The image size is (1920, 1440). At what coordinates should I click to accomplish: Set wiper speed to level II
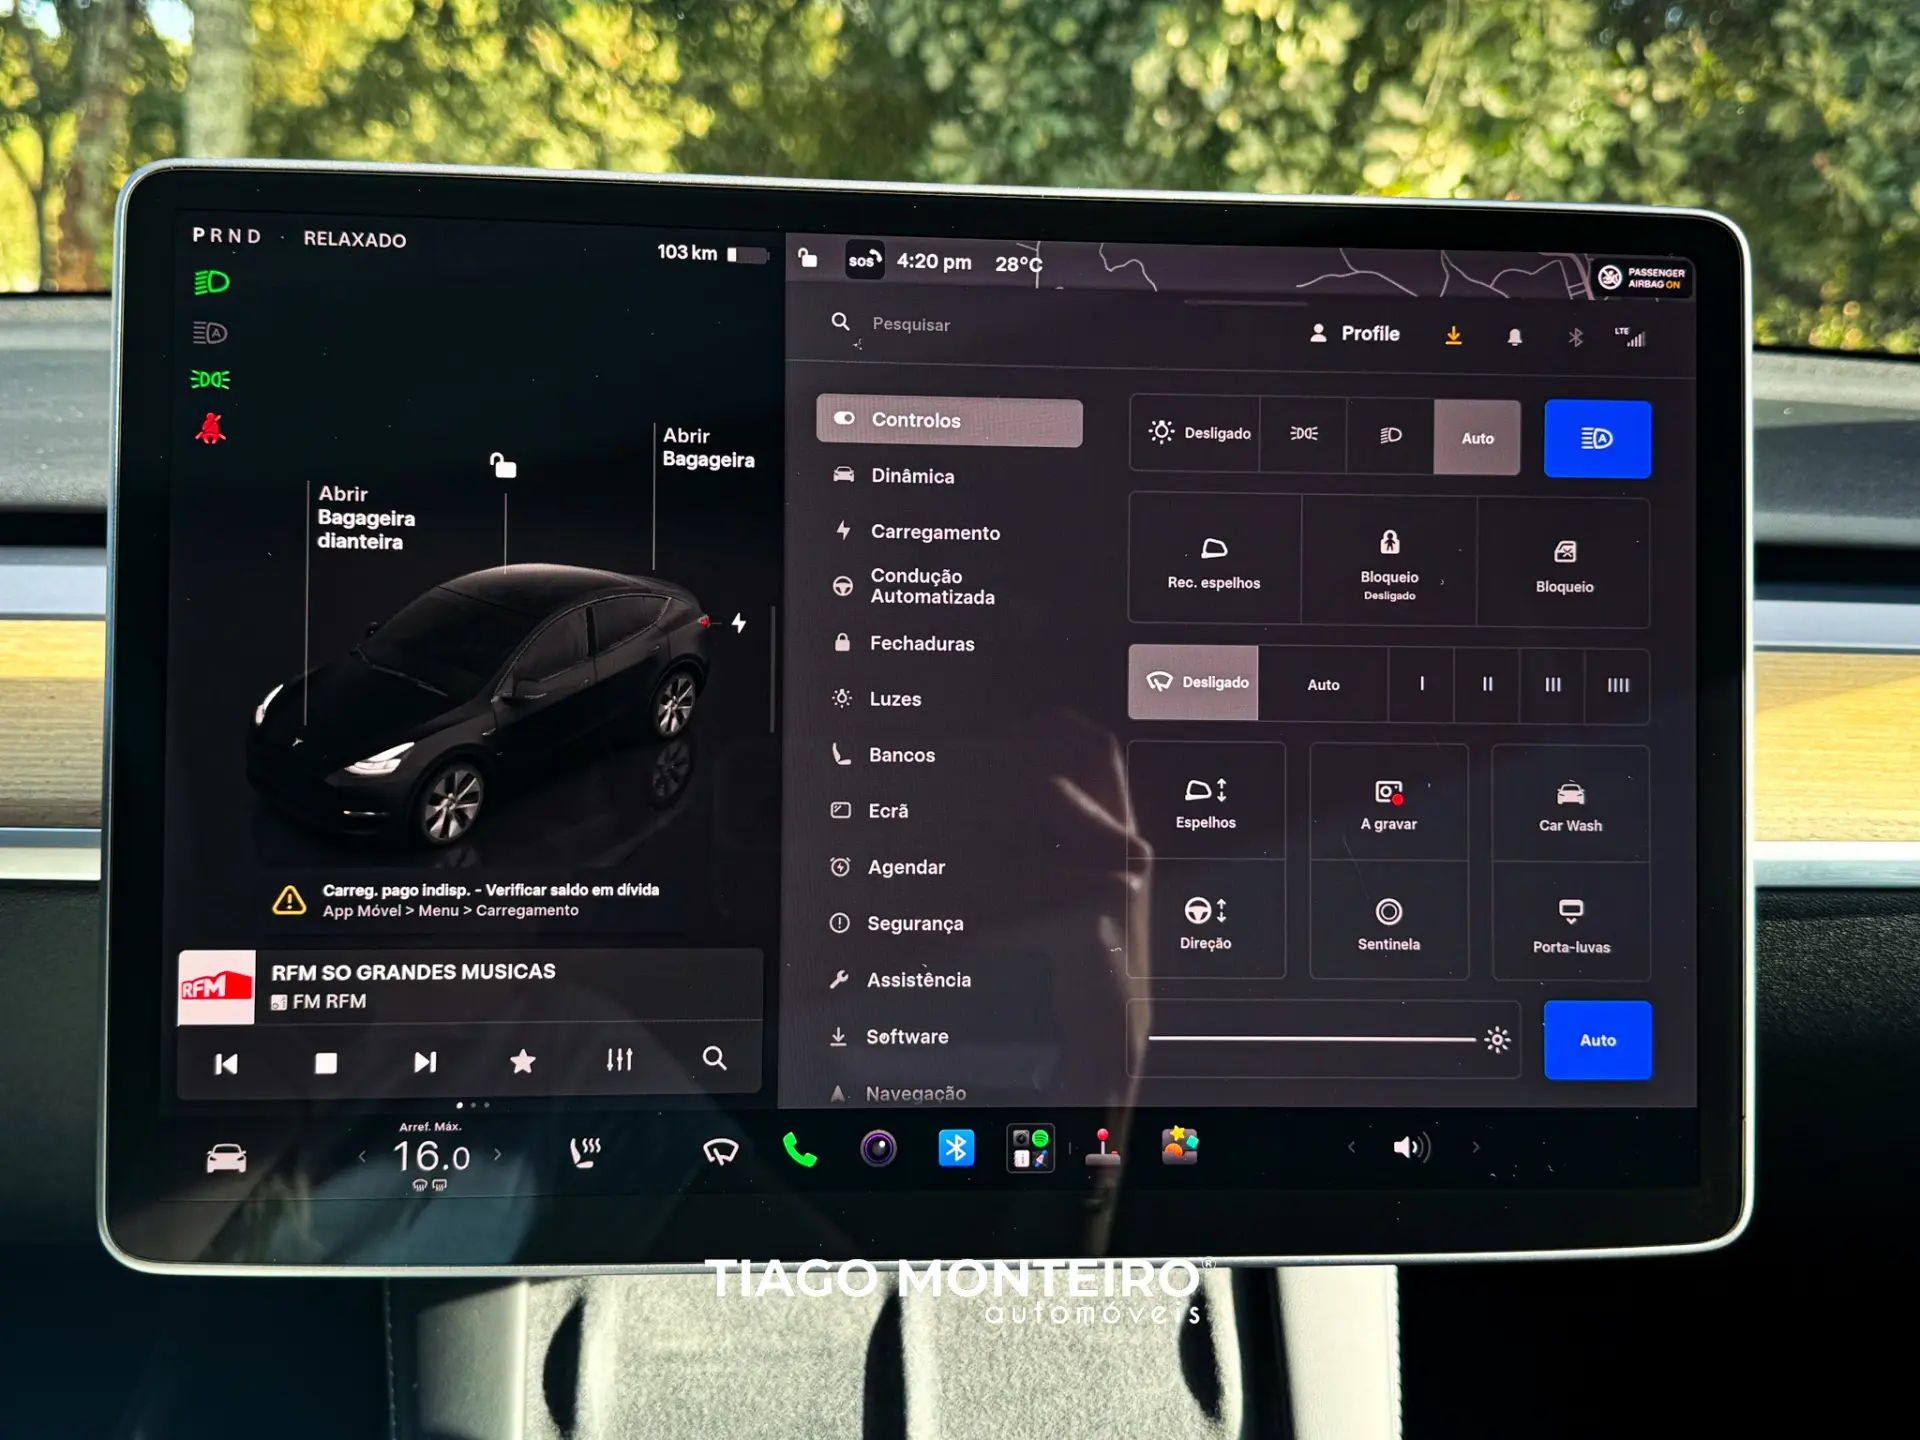(x=1487, y=685)
